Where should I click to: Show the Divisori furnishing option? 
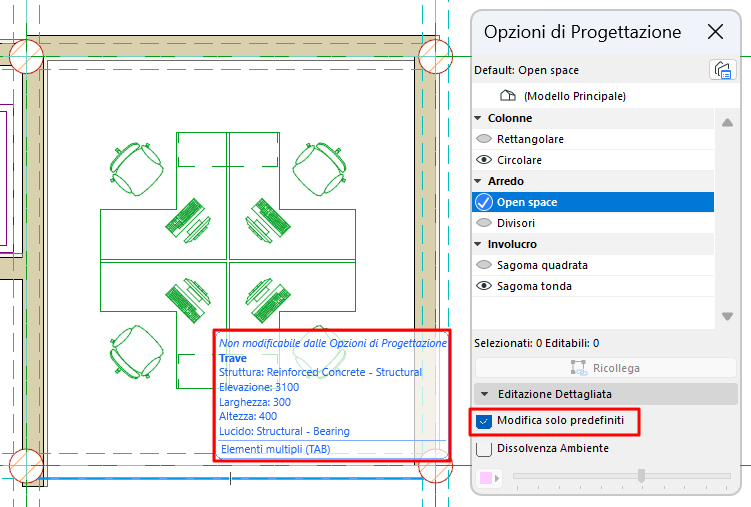coord(484,223)
